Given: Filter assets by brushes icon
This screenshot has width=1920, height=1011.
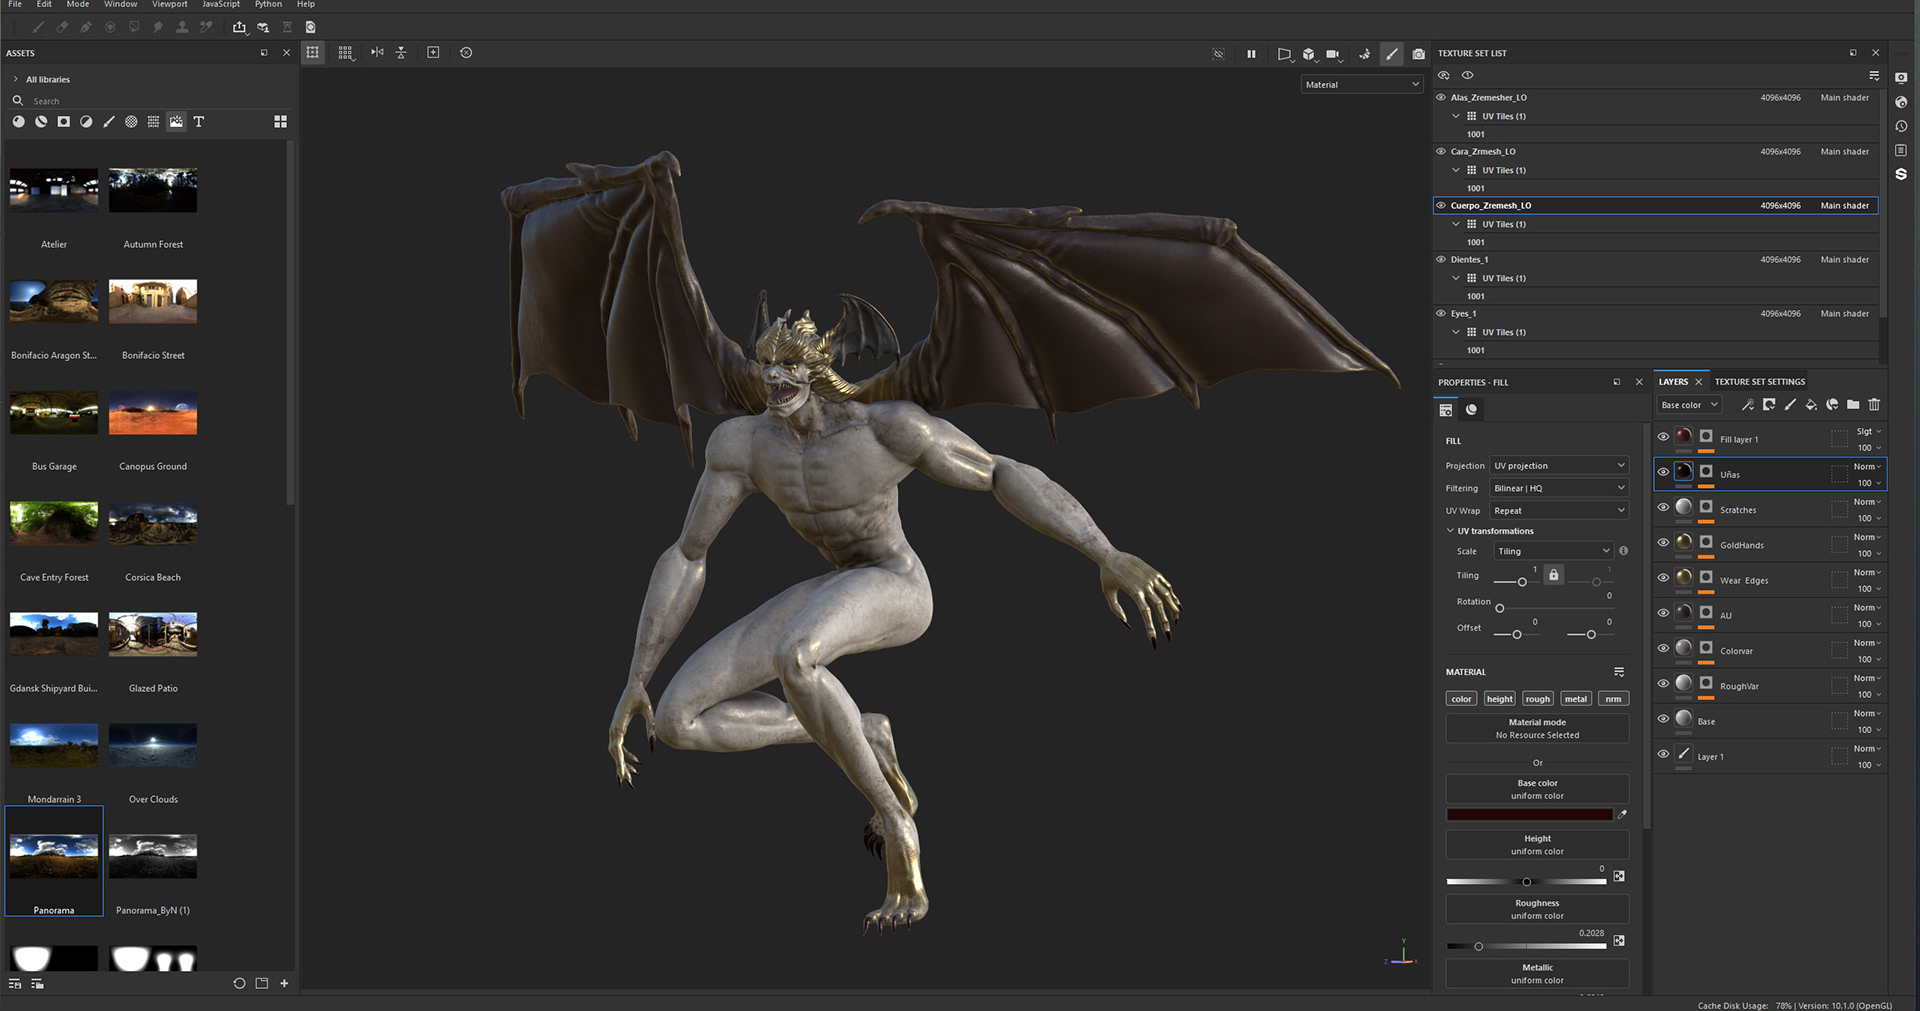Looking at the screenshot, I should (109, 122).
